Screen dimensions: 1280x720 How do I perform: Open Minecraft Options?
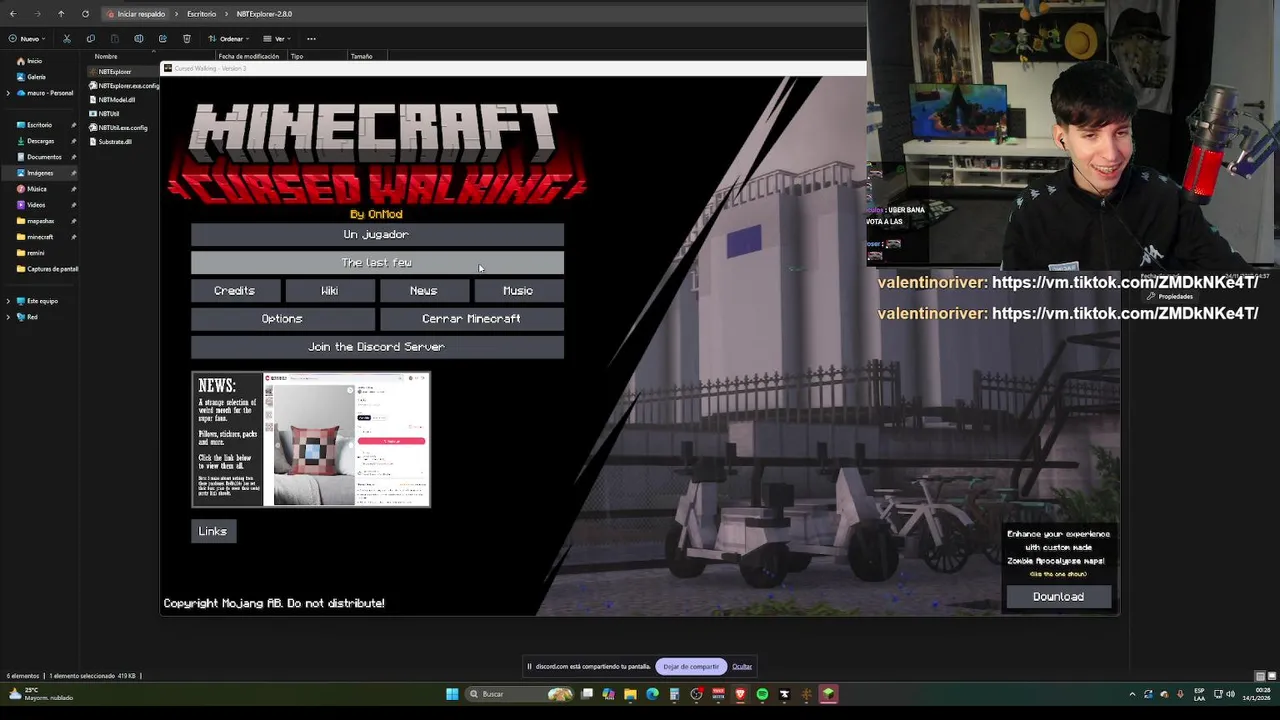[x=282, y=318]
